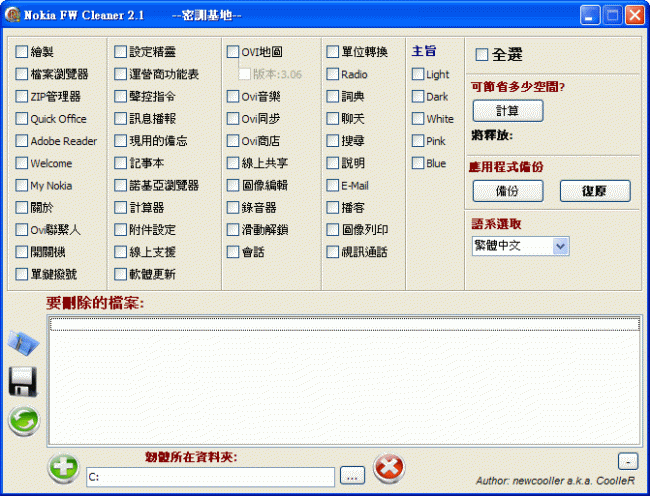Check the Pink theme checkbox
This screenshot has width=650, height=496.
tap(418, 141)
